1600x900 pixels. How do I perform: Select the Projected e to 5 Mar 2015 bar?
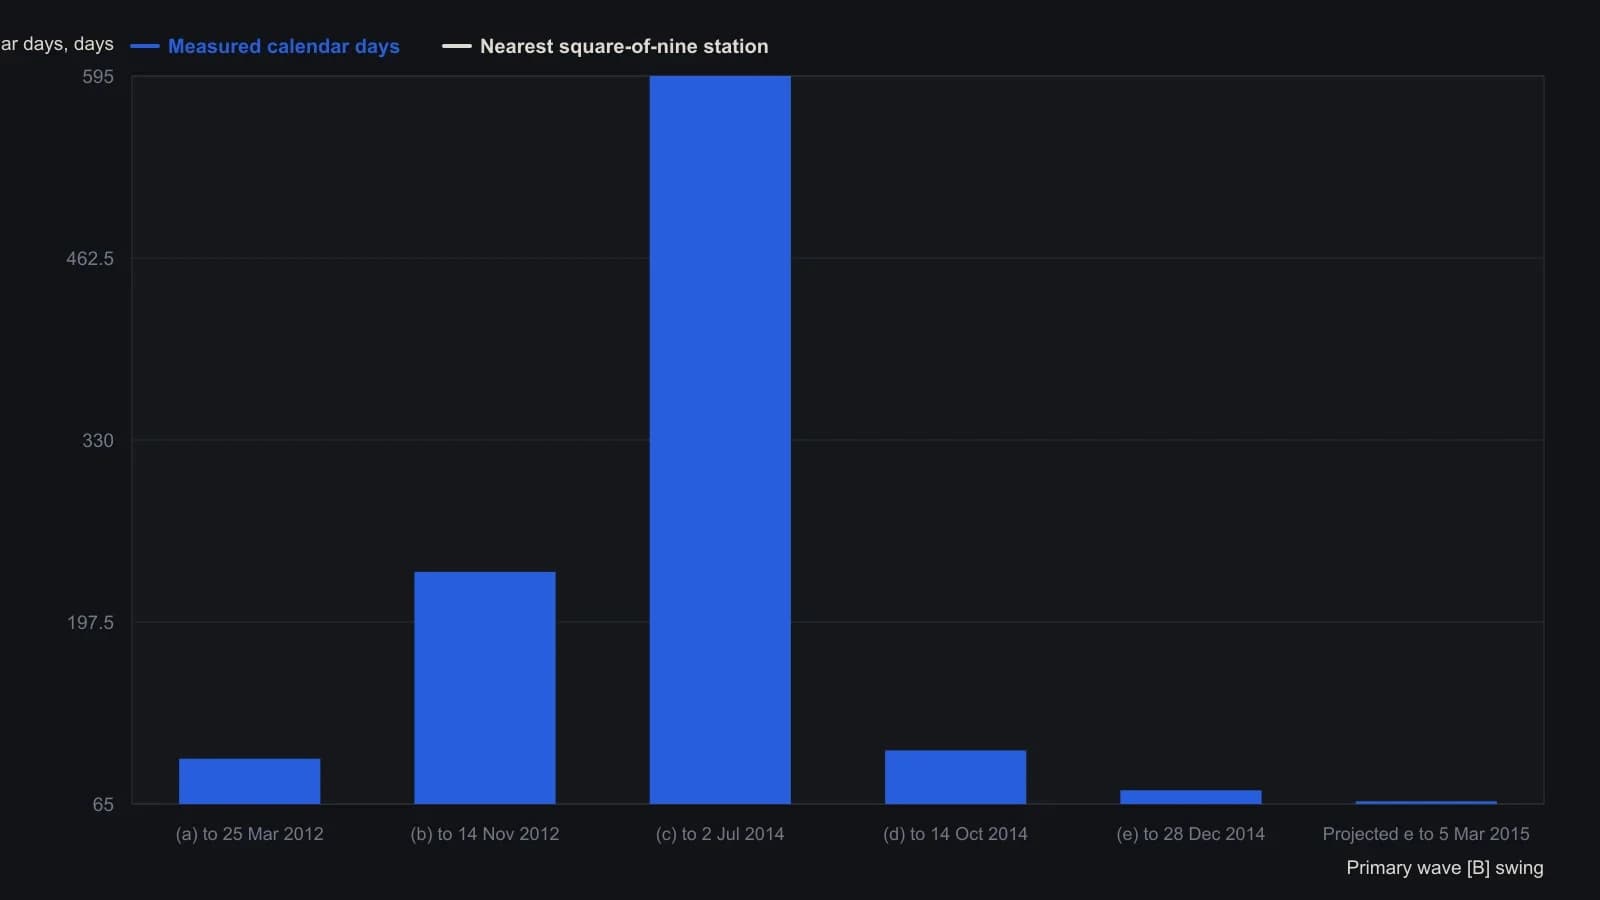(x=1426, y=802)
